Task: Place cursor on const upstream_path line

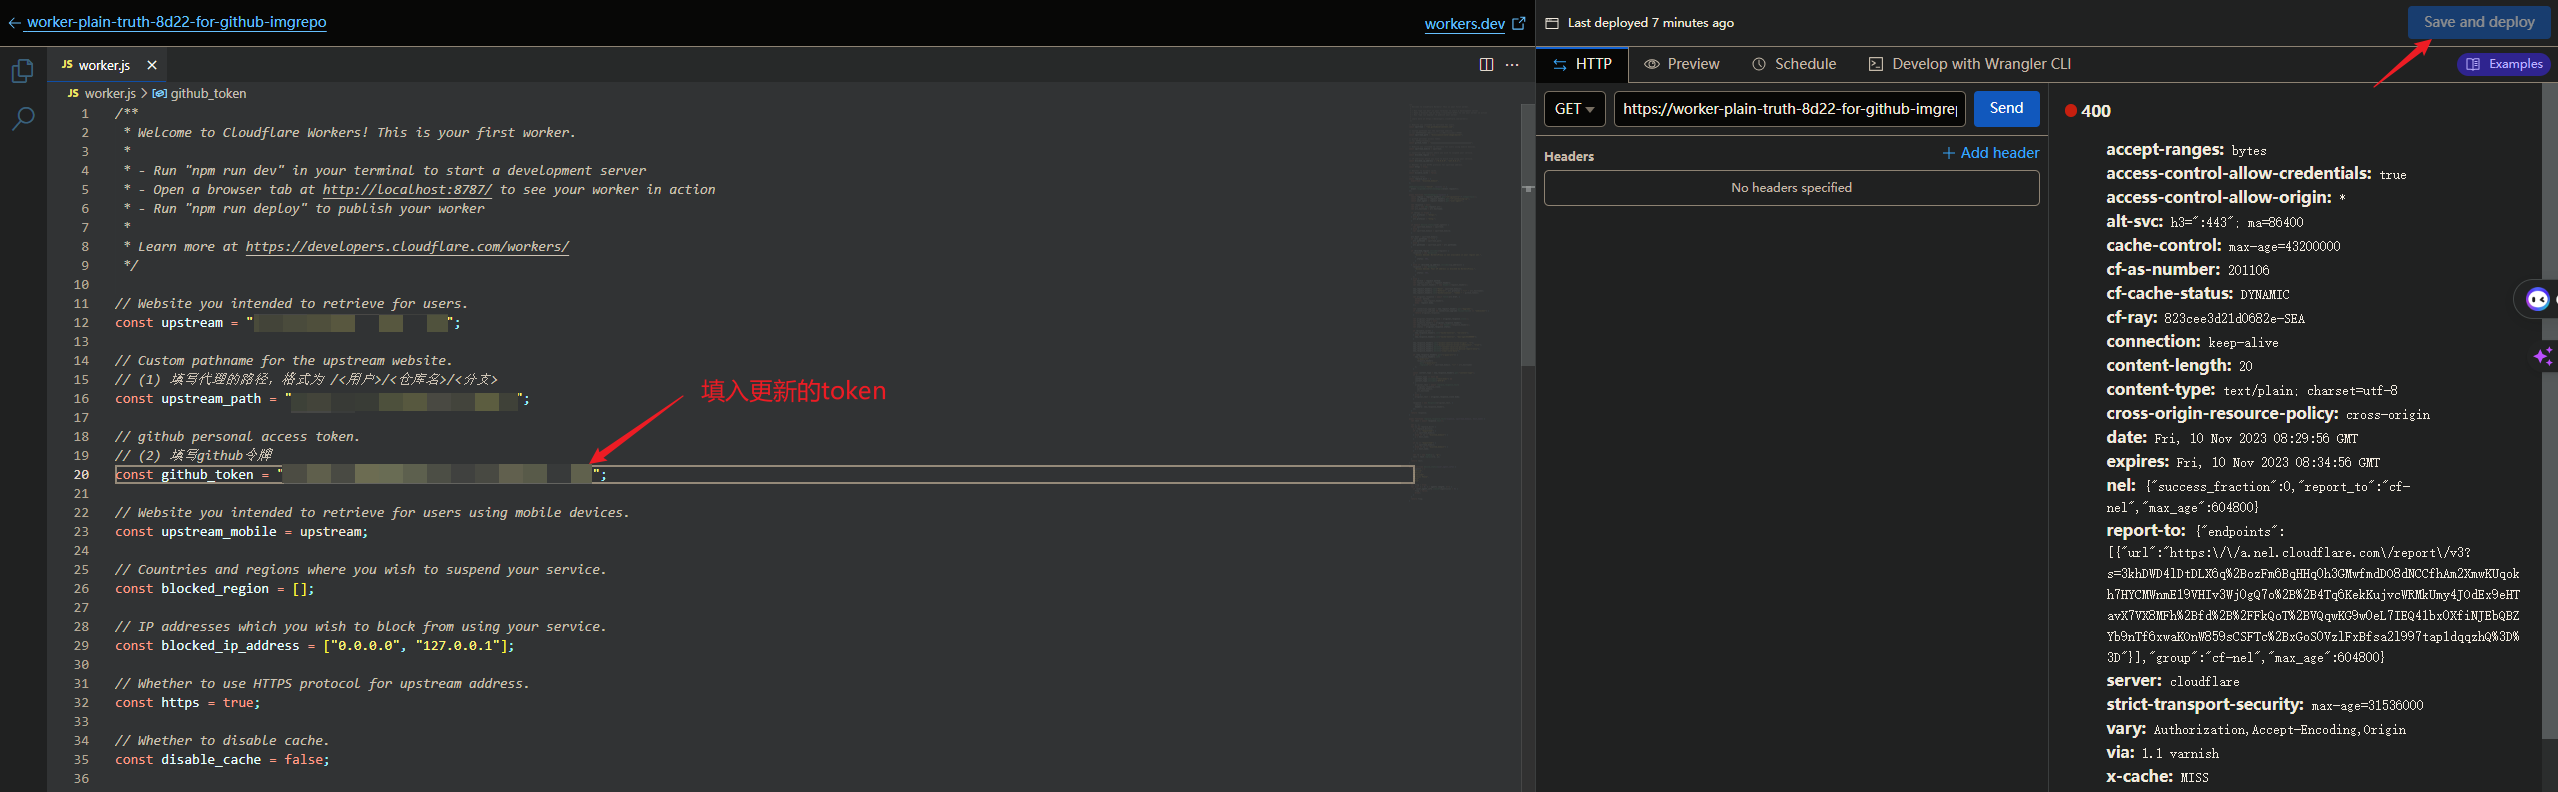Action: [x=322, y=398]
